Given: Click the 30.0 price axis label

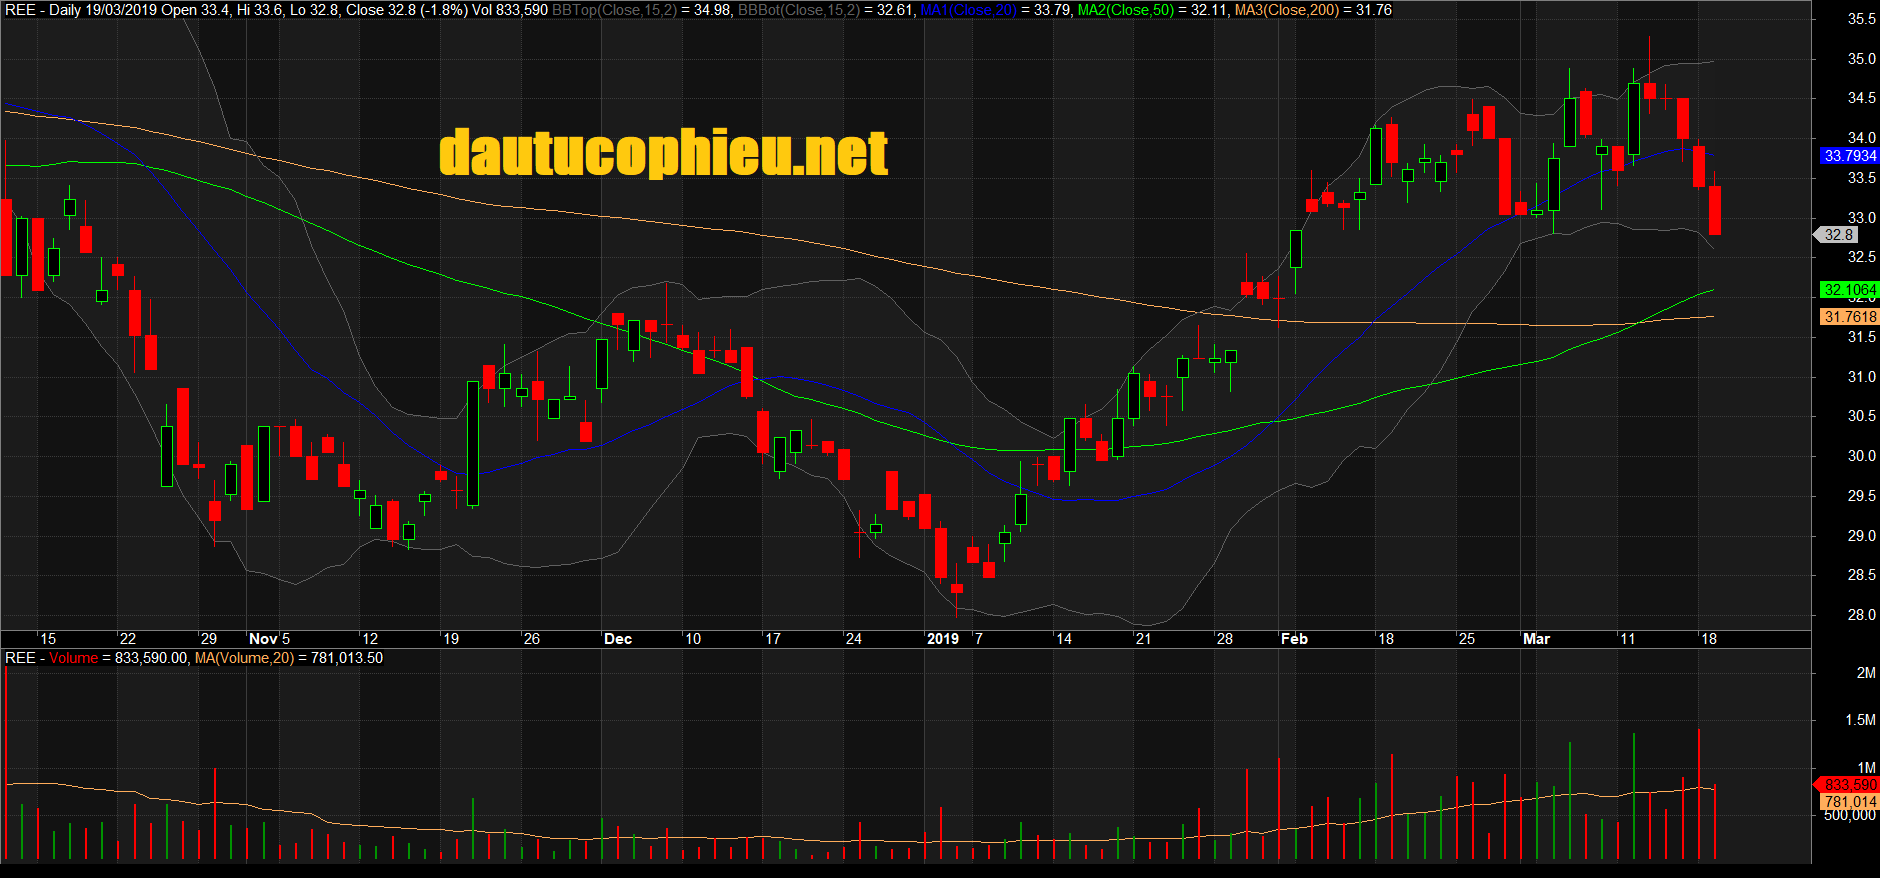Looking at the screenshot, I should pyautogui.click(x=1861, y=456).
